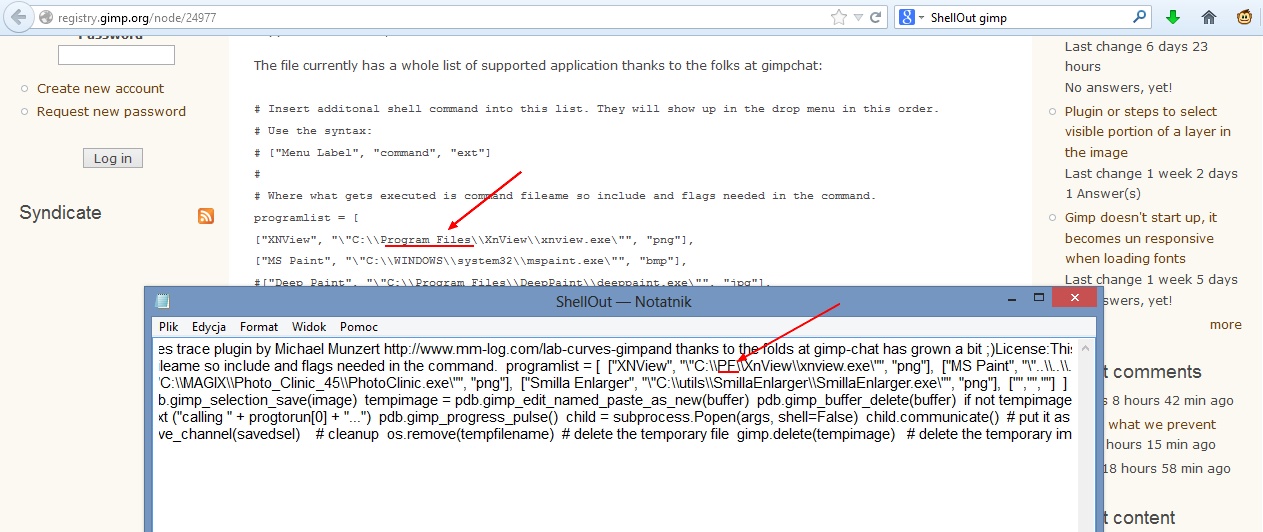Bookmark this page with the star icon
This screenshot has width=1263, height=532.
(839, 17)
